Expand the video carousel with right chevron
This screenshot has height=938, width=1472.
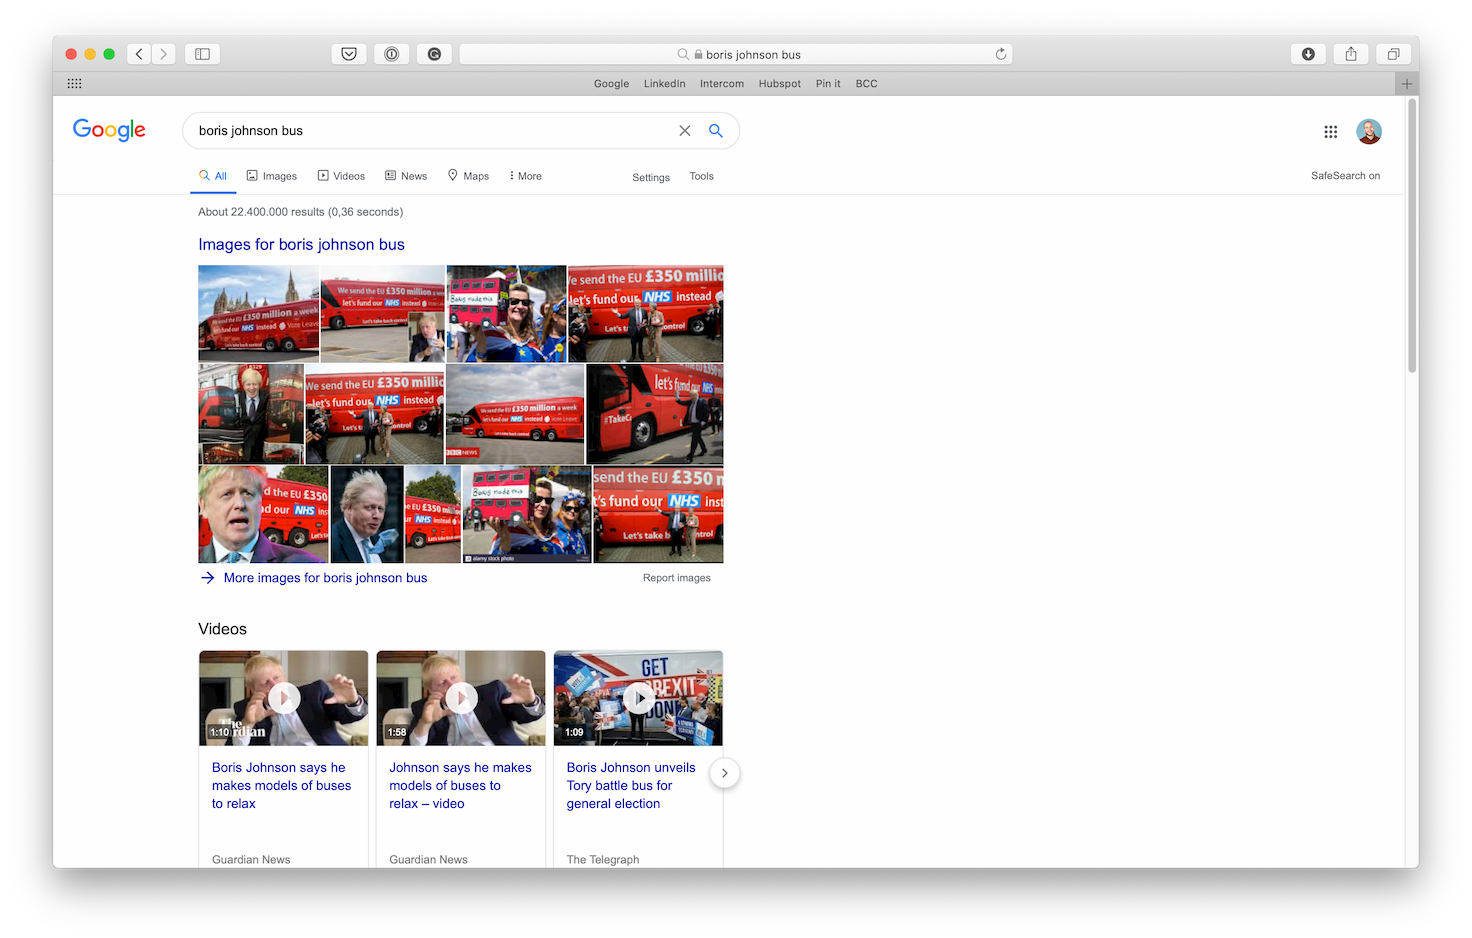tap(724, 773)
